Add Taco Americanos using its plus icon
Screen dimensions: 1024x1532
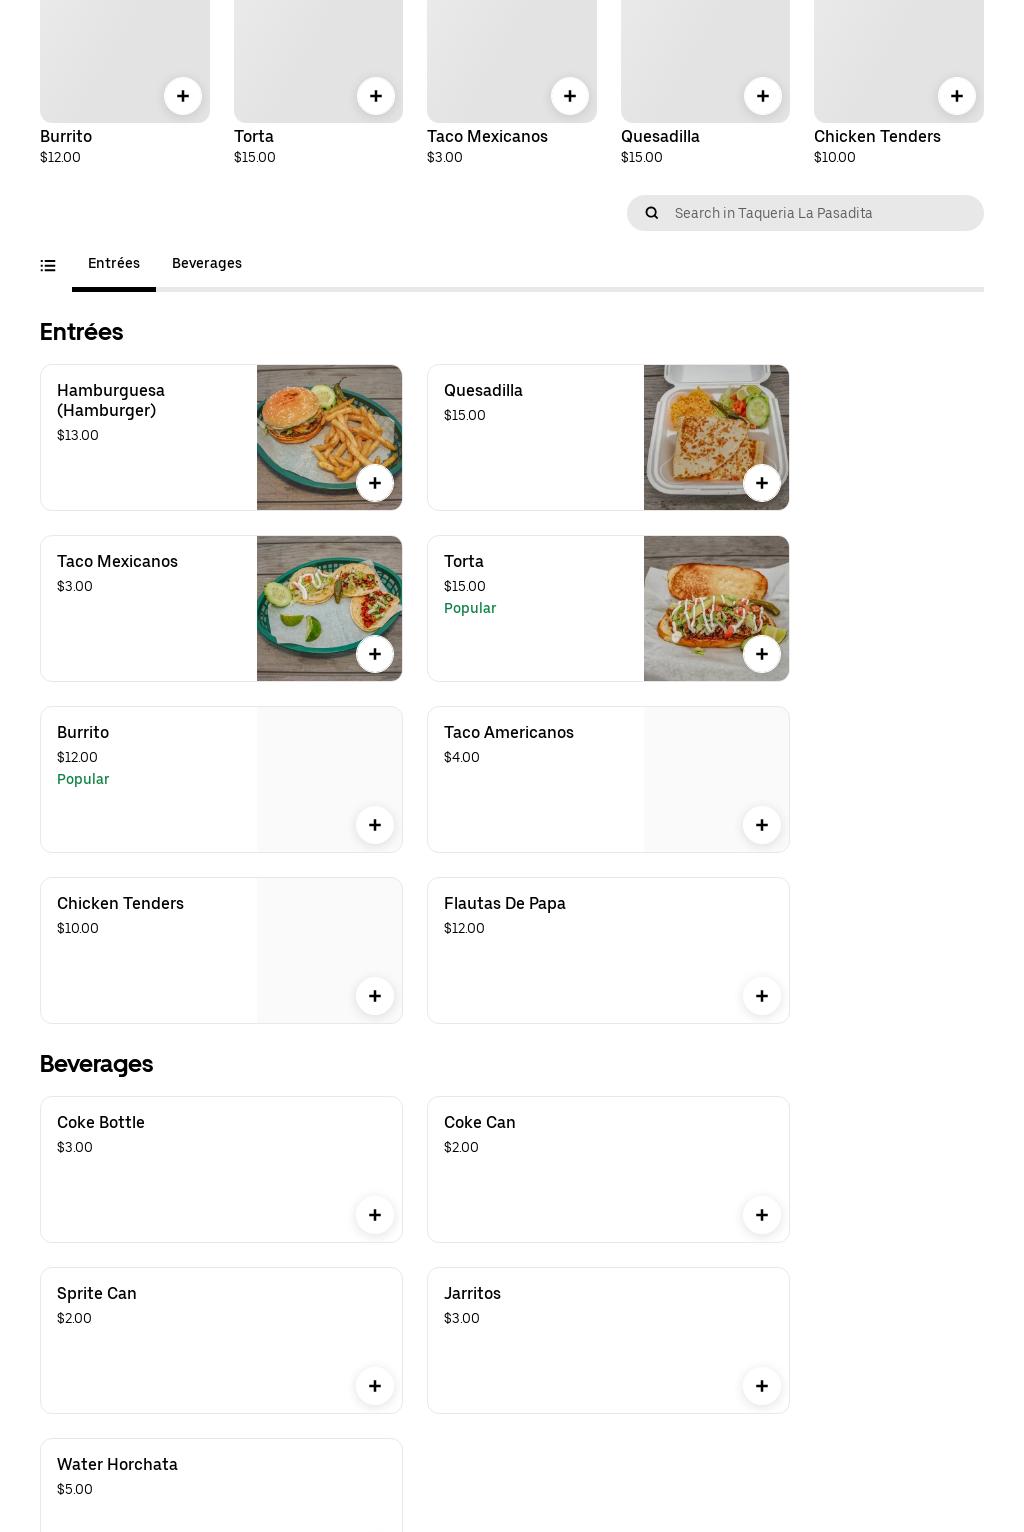762,825
